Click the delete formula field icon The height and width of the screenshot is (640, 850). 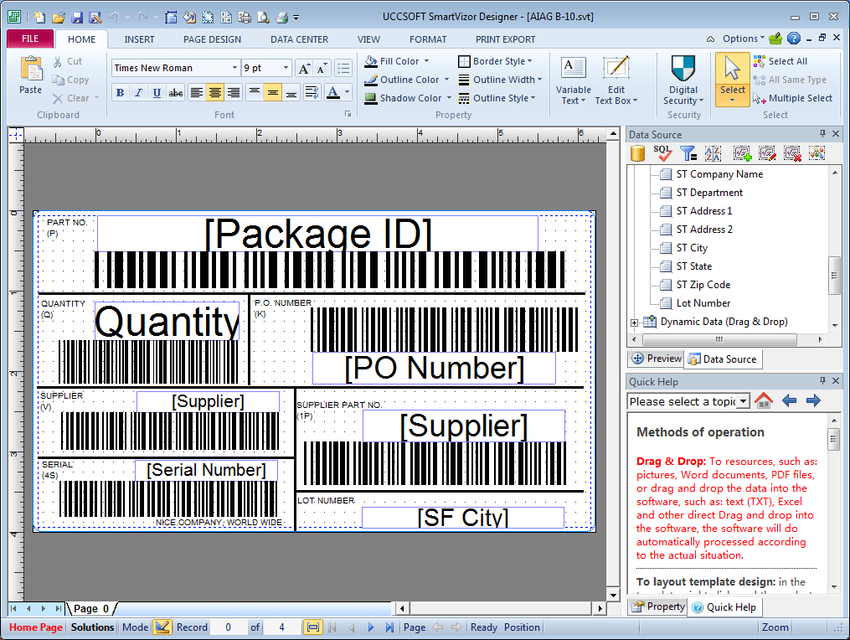792,153
